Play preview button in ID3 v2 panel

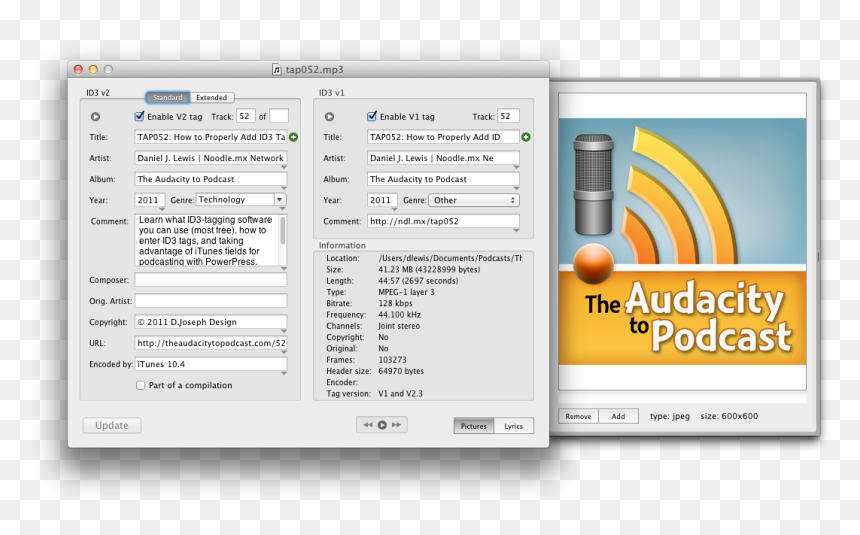click(95, 116)
